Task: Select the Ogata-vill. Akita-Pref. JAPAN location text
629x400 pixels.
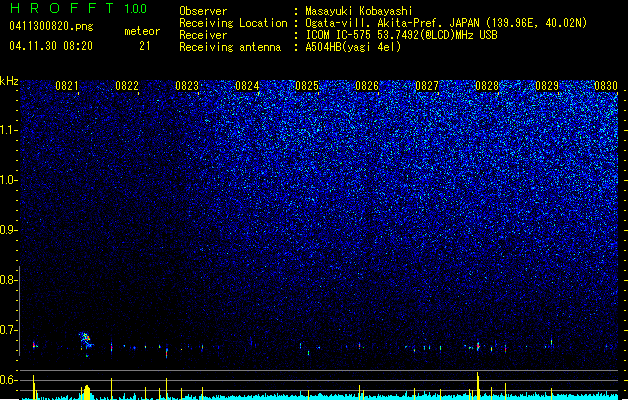Action: (446, 23)
